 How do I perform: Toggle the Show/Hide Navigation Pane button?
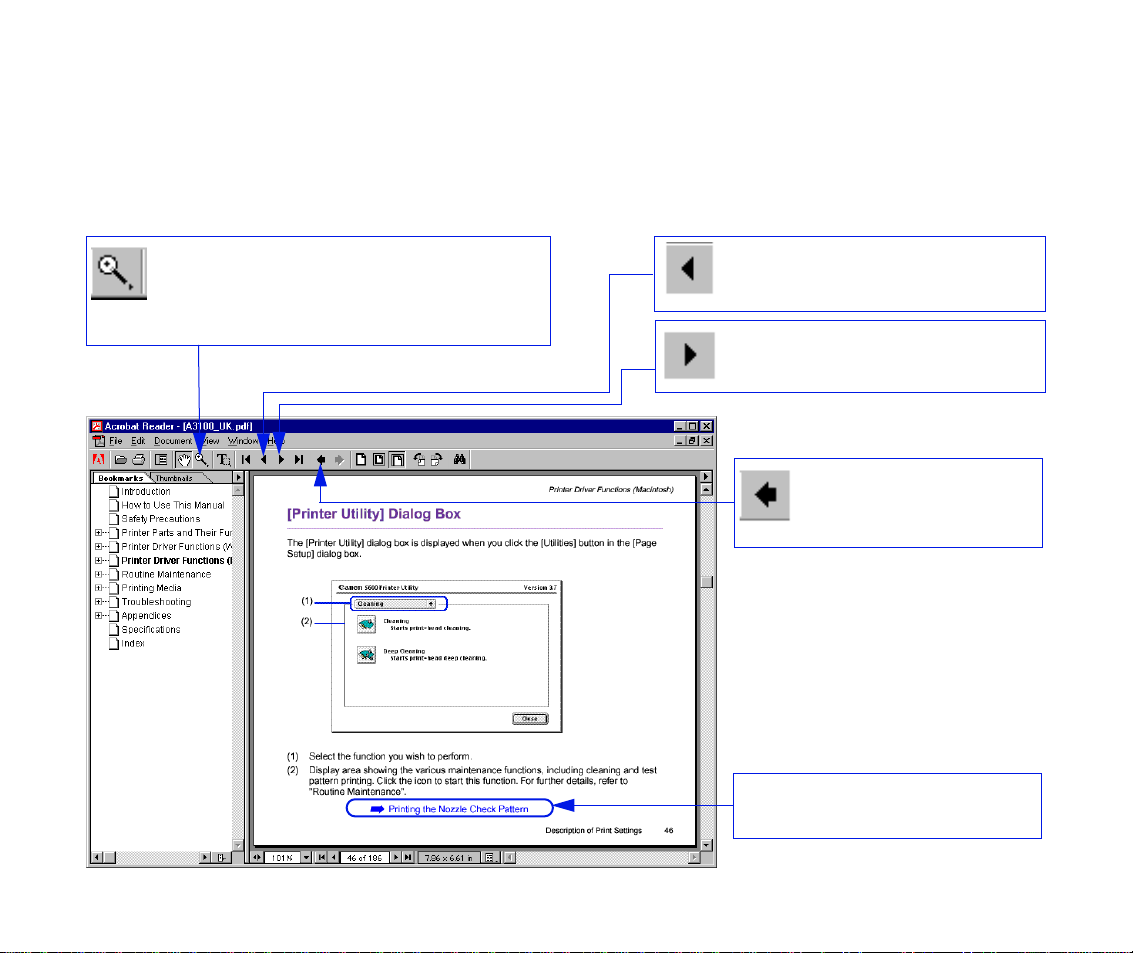pyautogui.click(x=161, y=460)
